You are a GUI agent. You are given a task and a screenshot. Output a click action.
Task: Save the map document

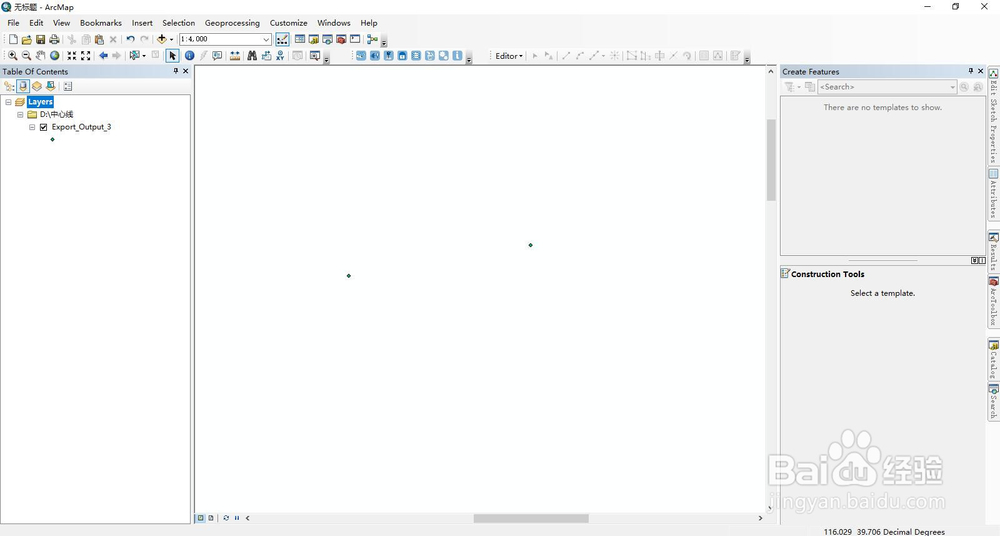[x=40, y=40]
